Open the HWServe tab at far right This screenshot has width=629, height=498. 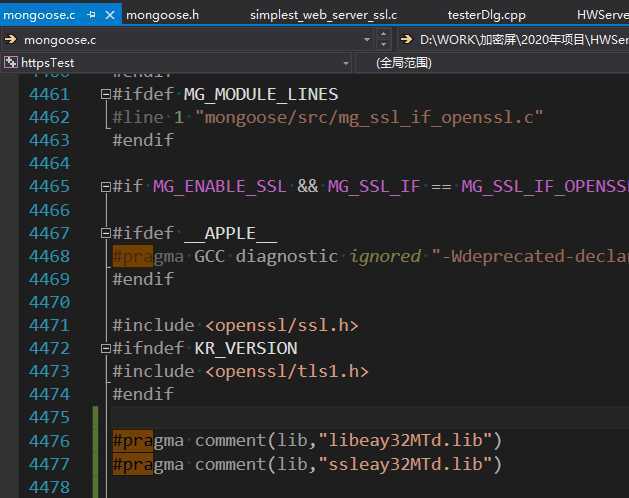click(x=602, y=14)
